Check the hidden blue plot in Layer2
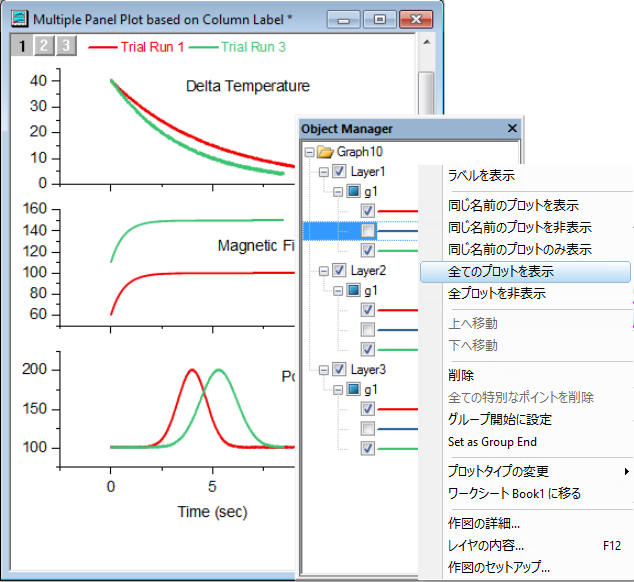The image size is (634, 582). coord(368,330)
